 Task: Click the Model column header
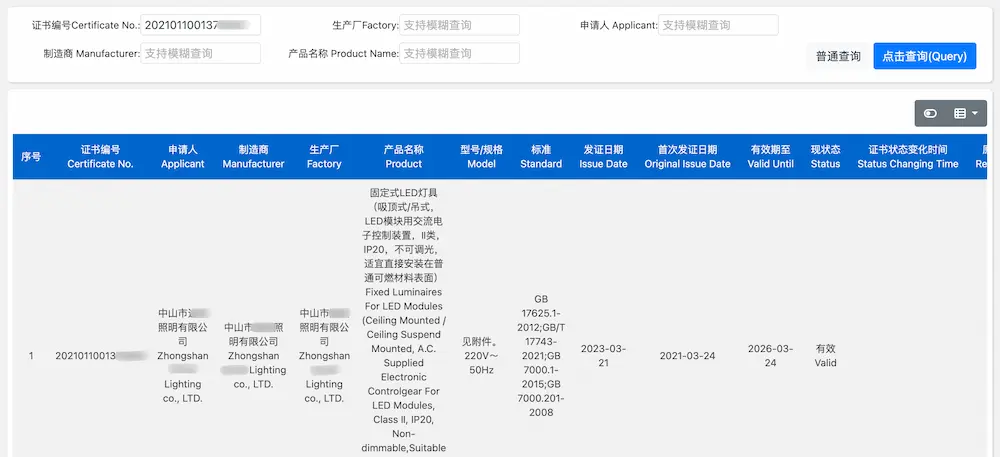481,156
